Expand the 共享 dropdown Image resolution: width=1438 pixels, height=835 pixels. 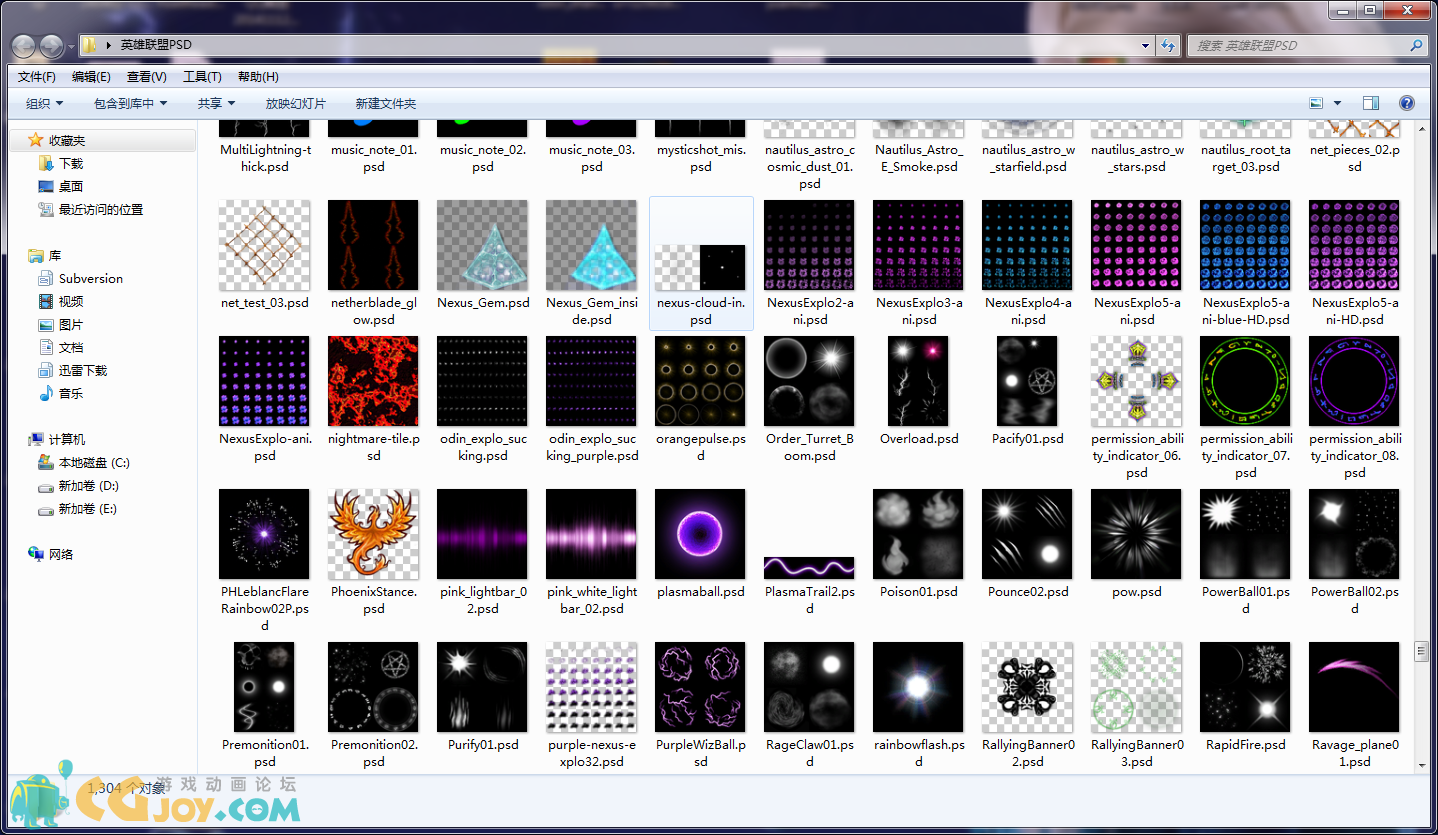click(217, 103)
